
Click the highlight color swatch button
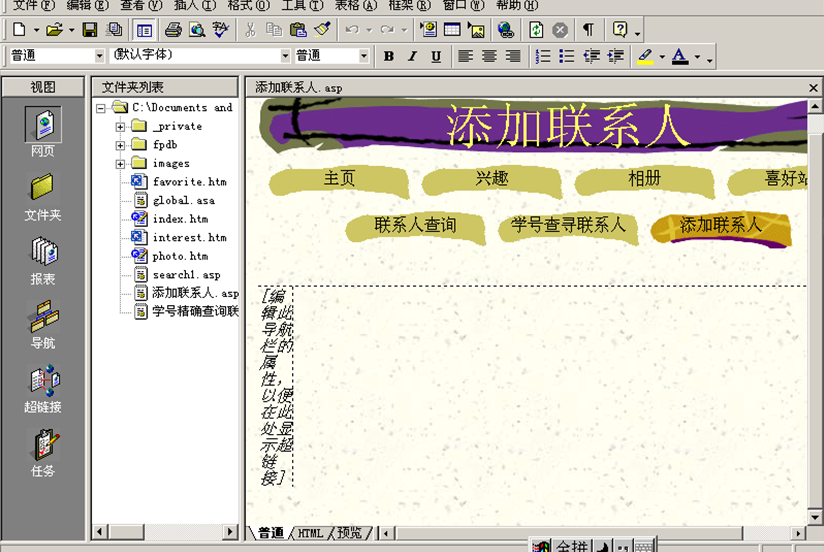(x=646, y=57)
